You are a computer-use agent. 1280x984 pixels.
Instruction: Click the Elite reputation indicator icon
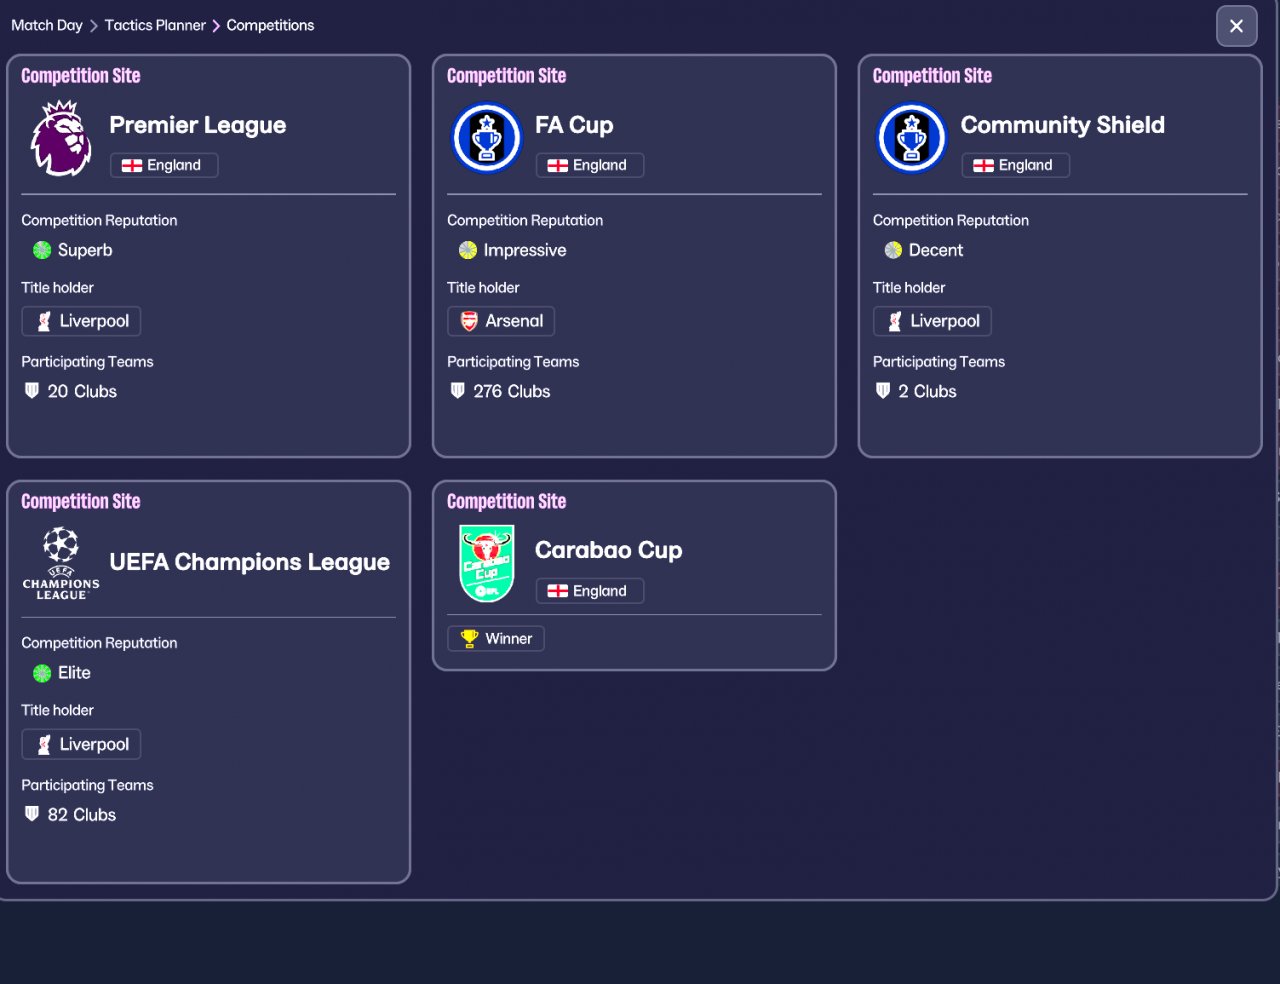[42, 673]
